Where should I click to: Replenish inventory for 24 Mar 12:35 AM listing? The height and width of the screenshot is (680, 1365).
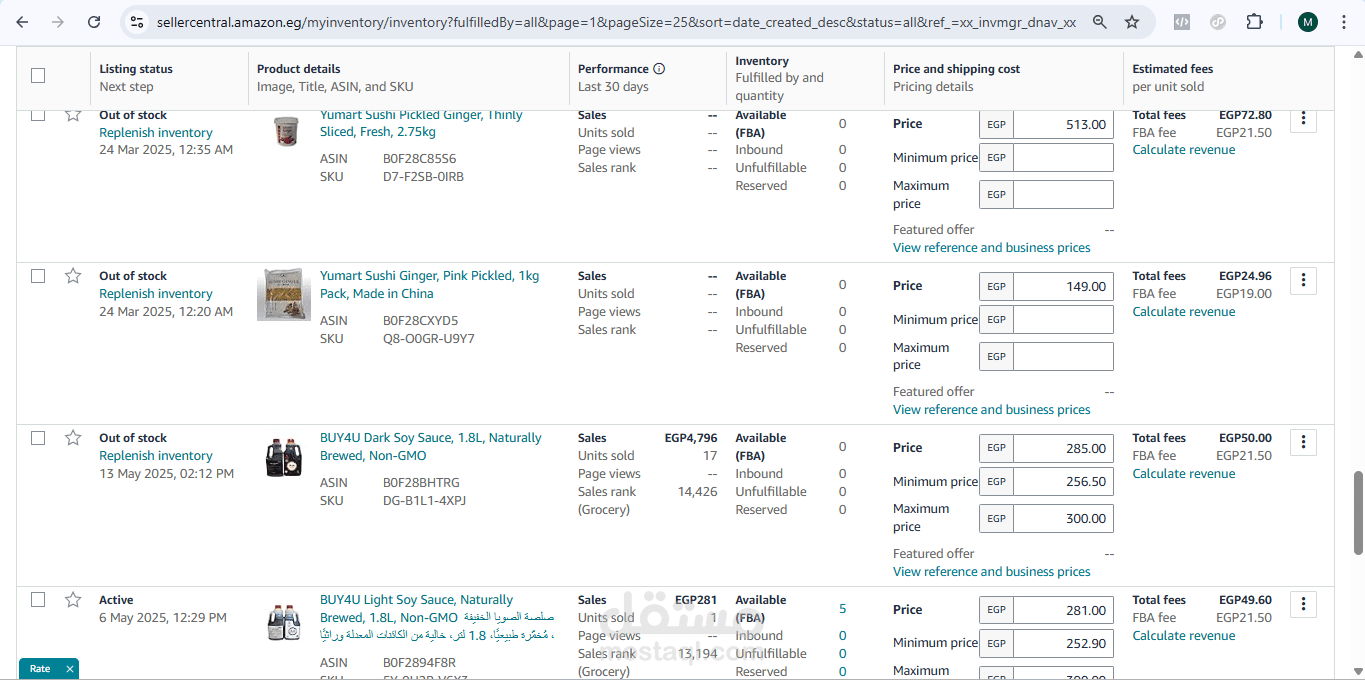[156, 133]
